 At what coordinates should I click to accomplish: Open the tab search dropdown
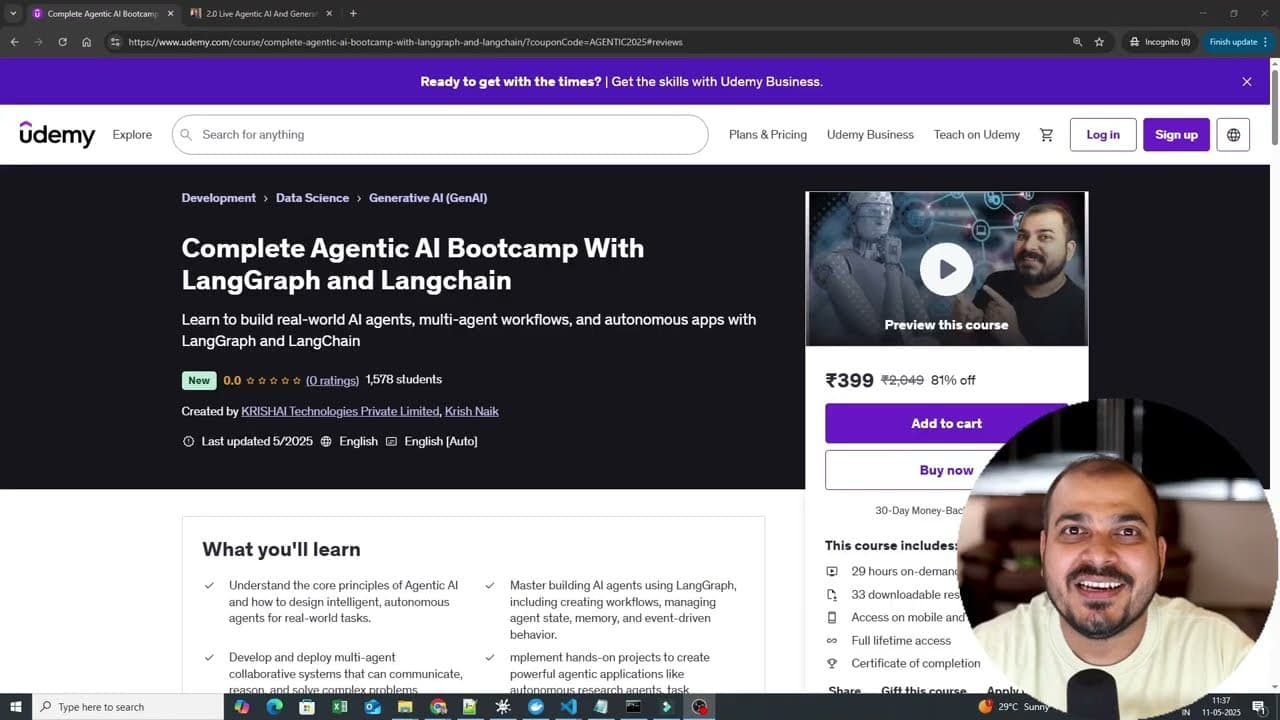pyautogui.click(x=13, y=14)
